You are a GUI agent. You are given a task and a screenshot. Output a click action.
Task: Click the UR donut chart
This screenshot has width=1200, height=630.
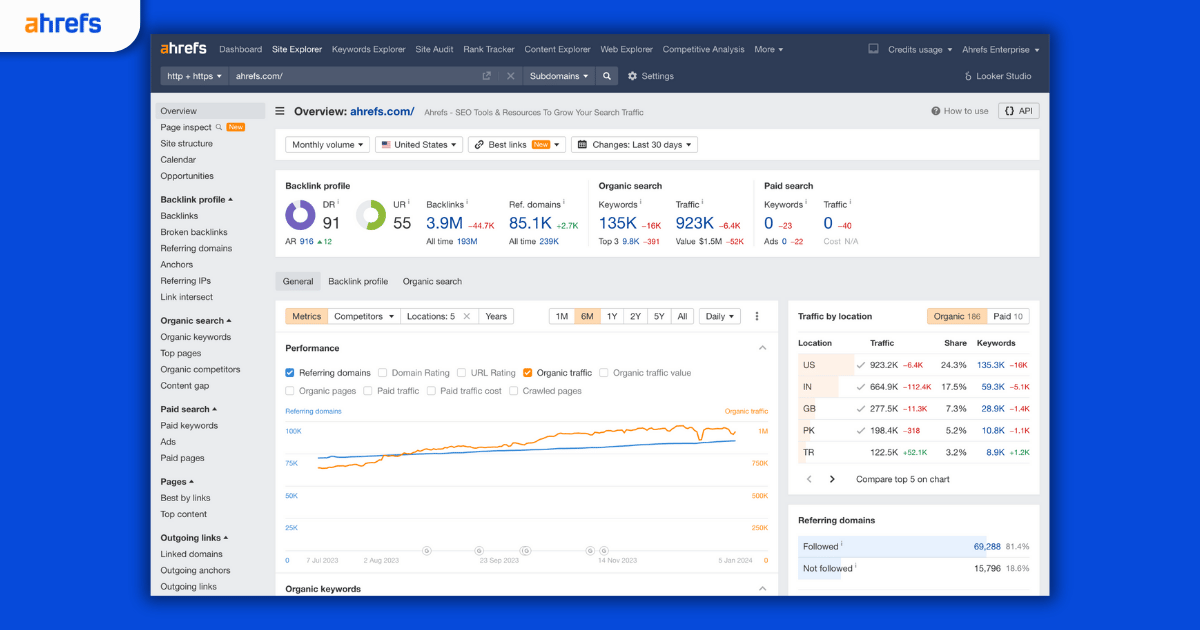tap(371, 215)
